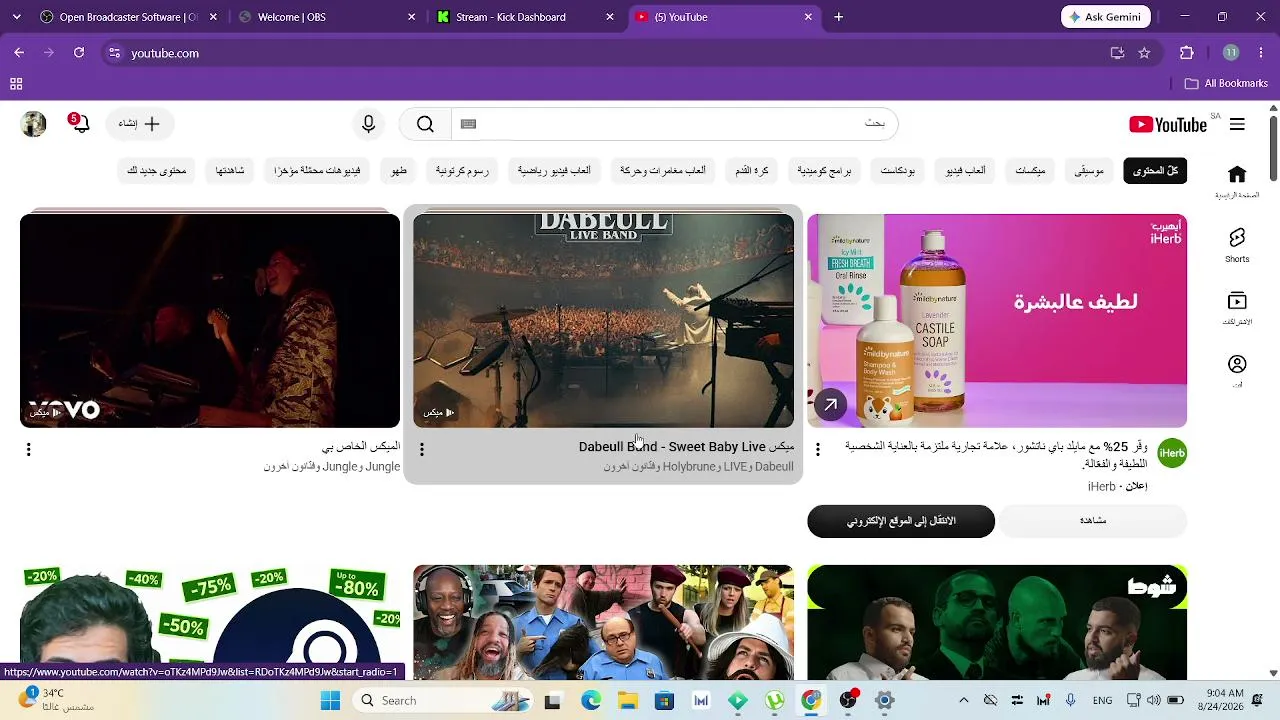
Task: Open Subscriptions icon in the sidebar
Action: coord(1237,308)
